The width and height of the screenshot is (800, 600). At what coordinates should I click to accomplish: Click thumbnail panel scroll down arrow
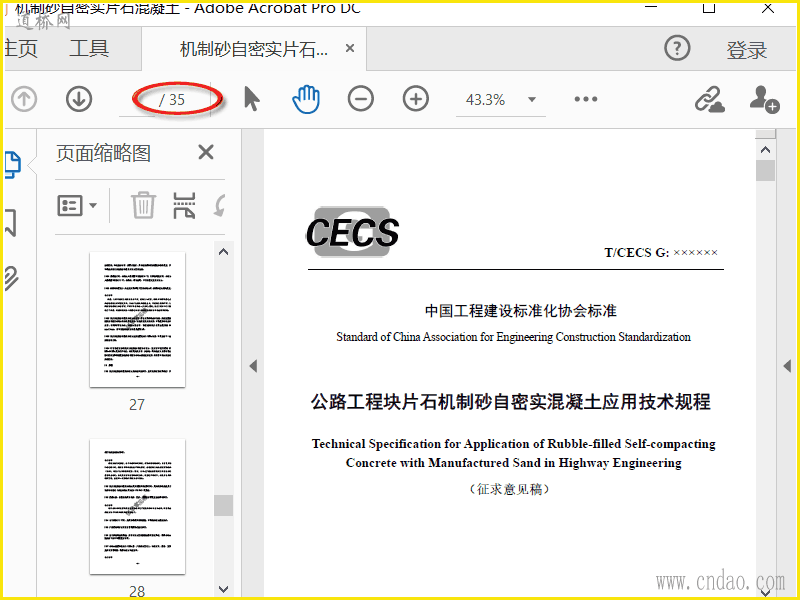pyautogui.click(x=223, y=589)
